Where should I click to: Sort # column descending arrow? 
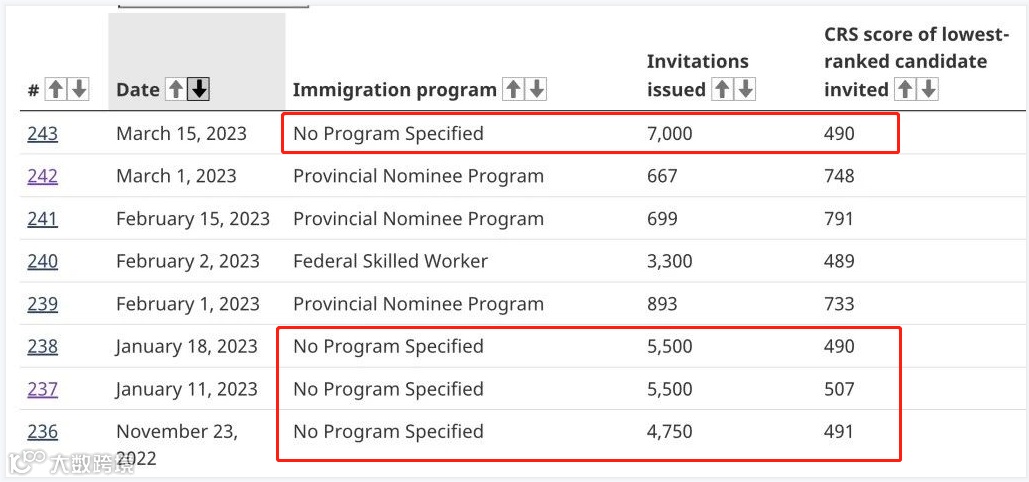(x=79, y=89)
